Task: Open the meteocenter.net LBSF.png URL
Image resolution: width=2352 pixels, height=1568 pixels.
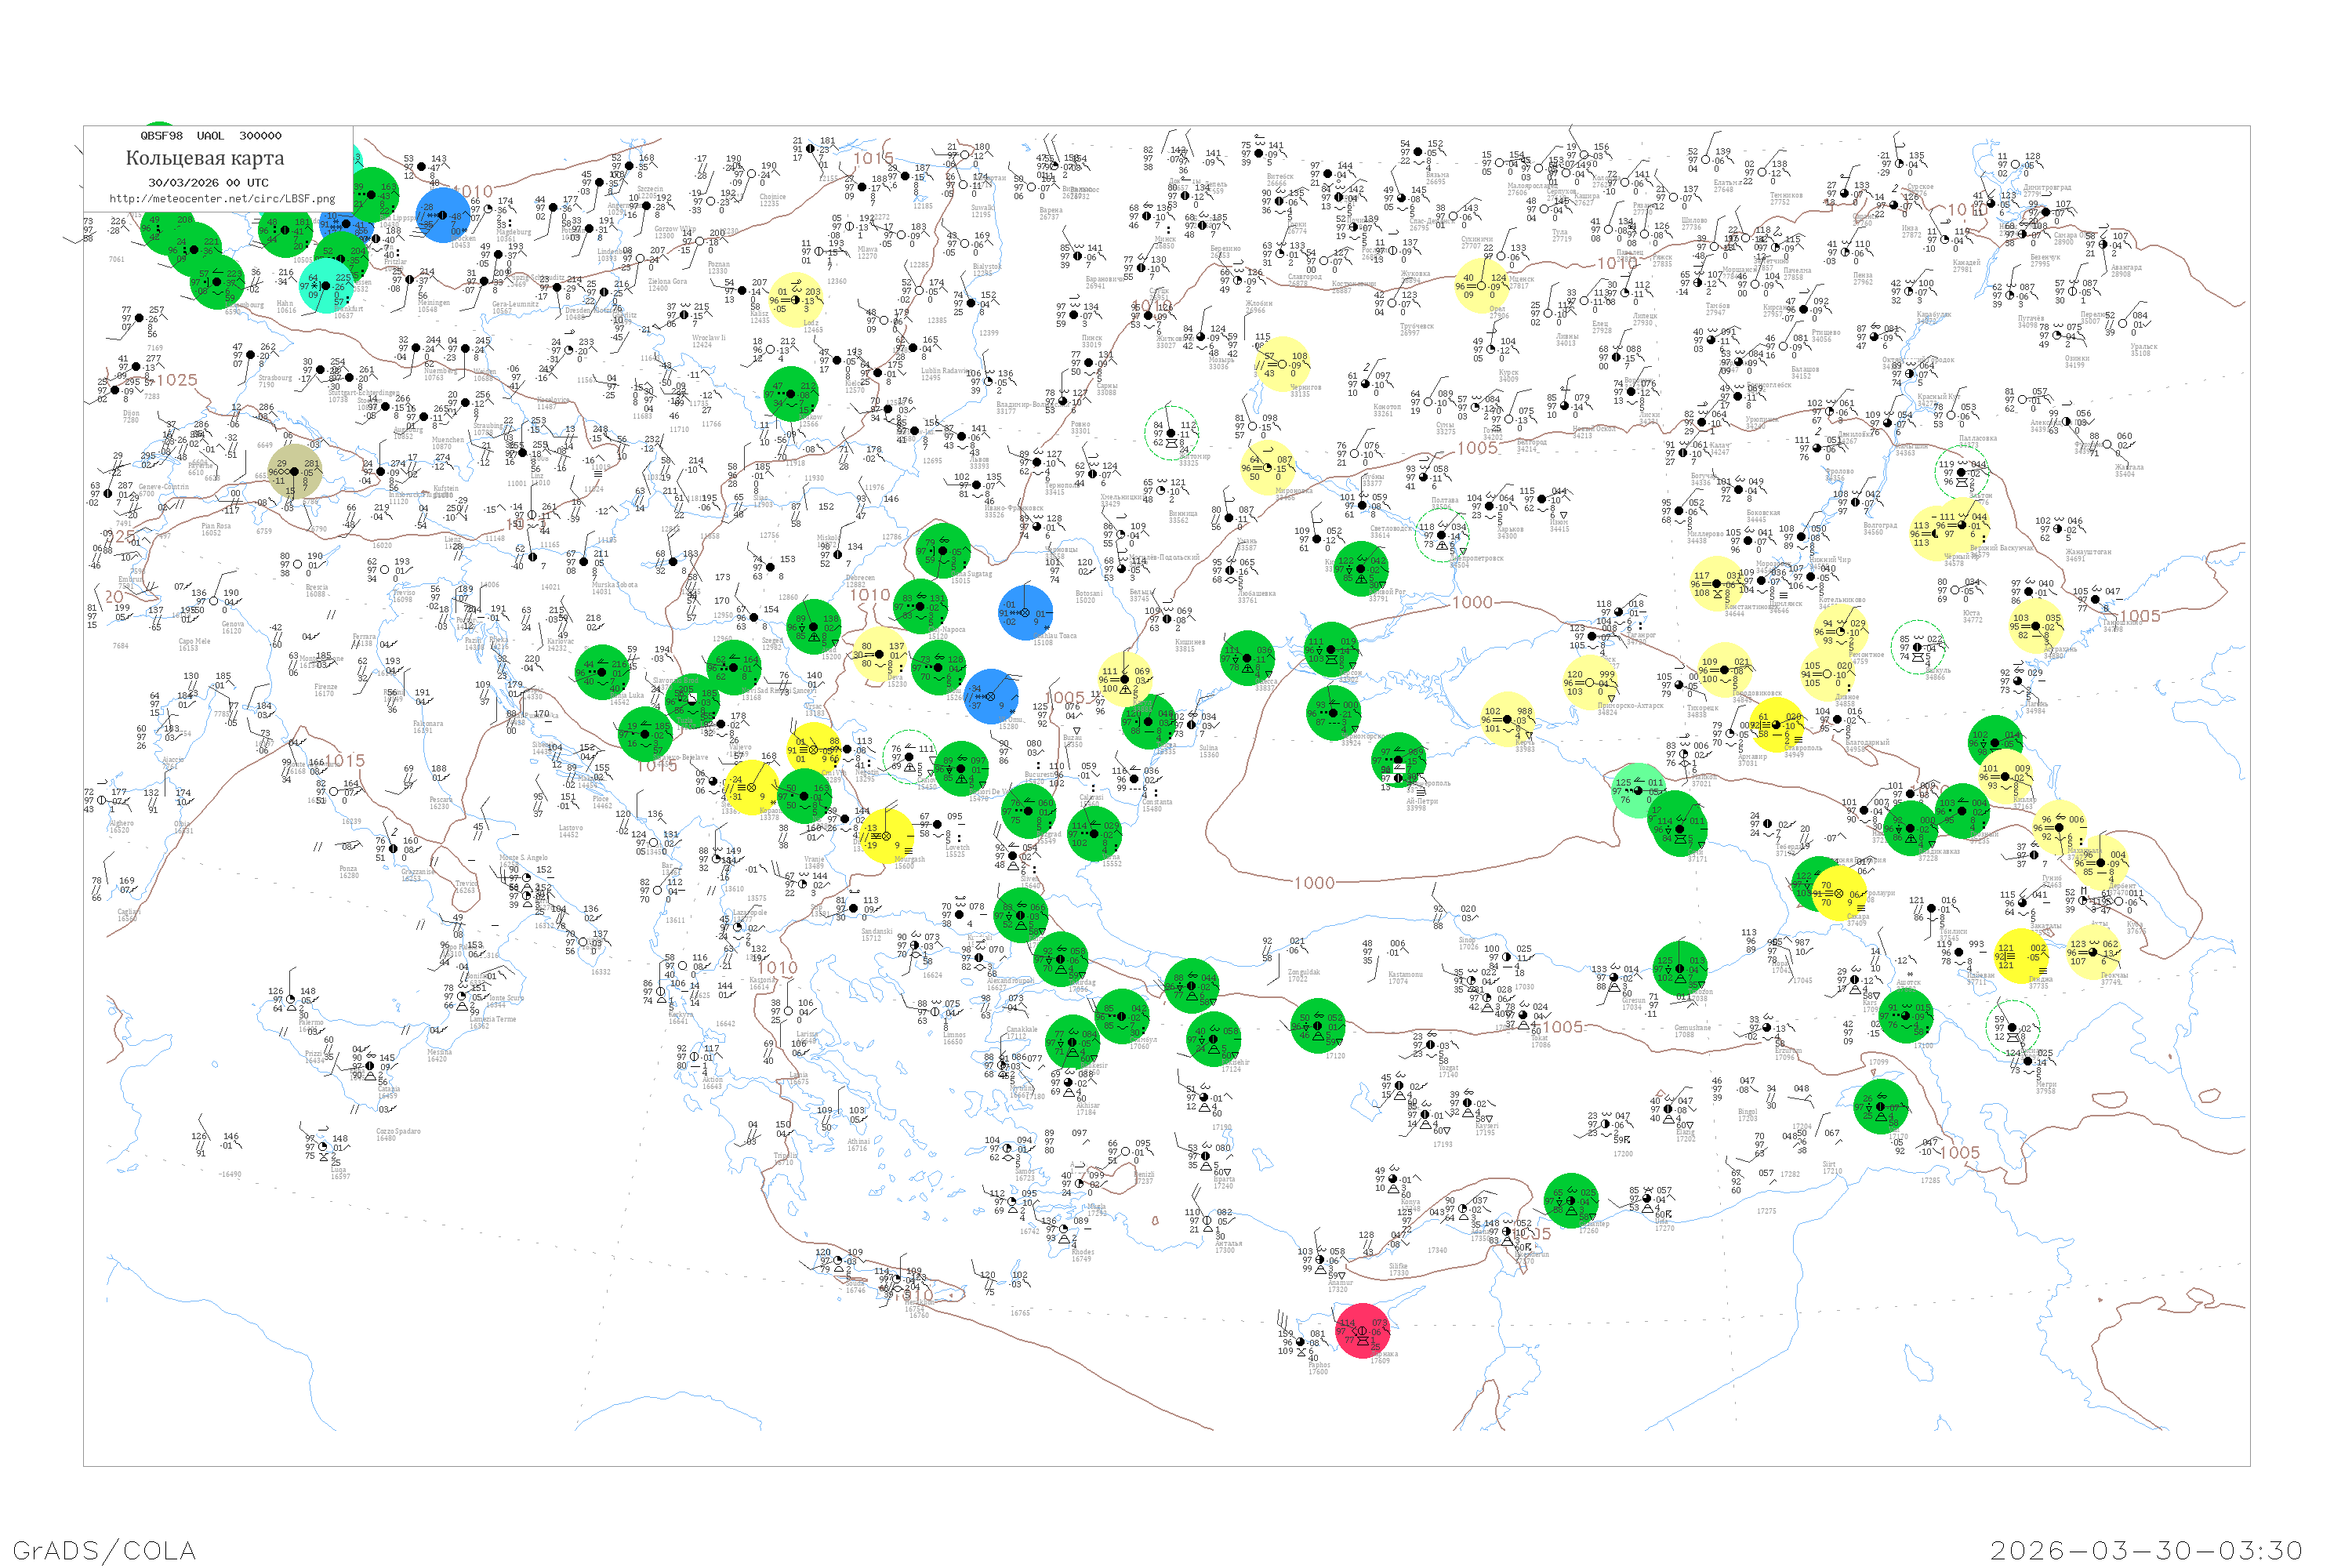Action: (222, 198)
